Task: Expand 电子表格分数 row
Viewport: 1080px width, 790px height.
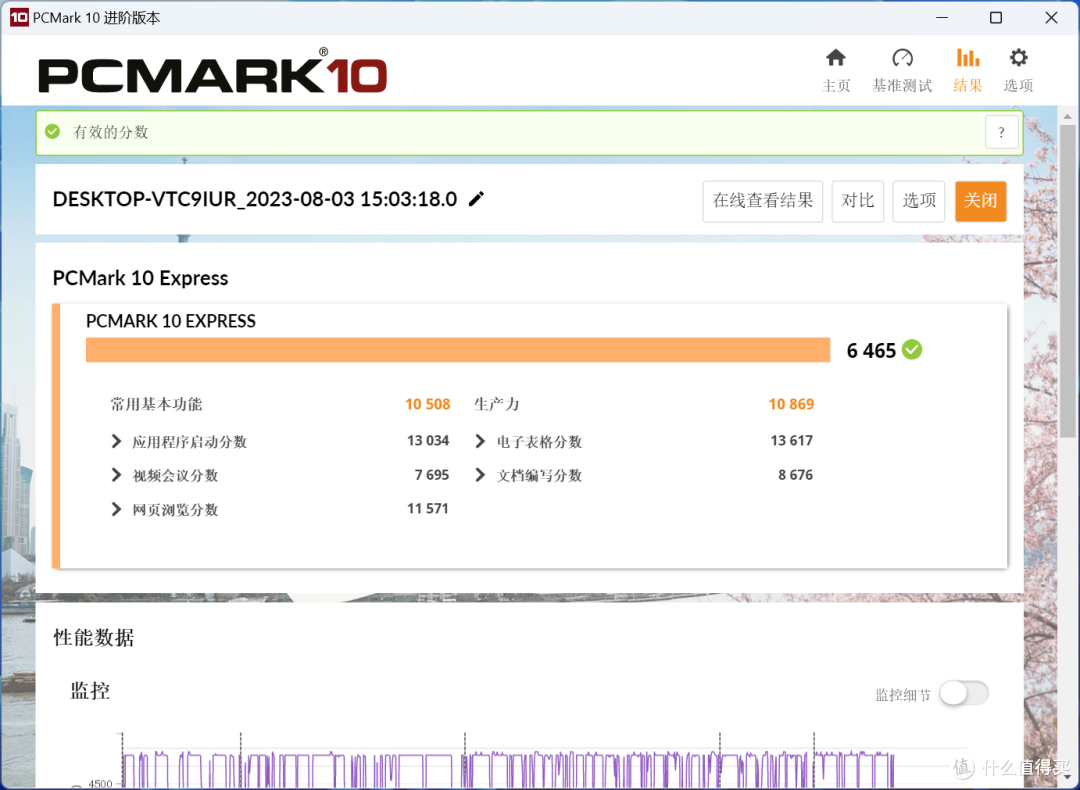Action: (480, 441)
